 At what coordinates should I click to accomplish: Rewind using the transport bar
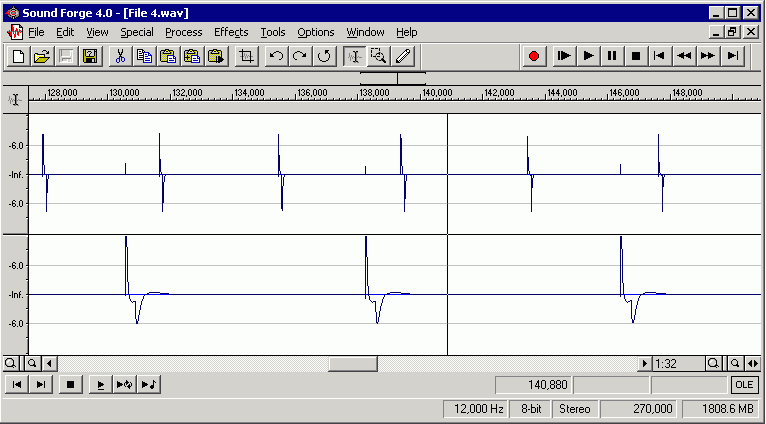pyautogui.click(x=684, y=56)
